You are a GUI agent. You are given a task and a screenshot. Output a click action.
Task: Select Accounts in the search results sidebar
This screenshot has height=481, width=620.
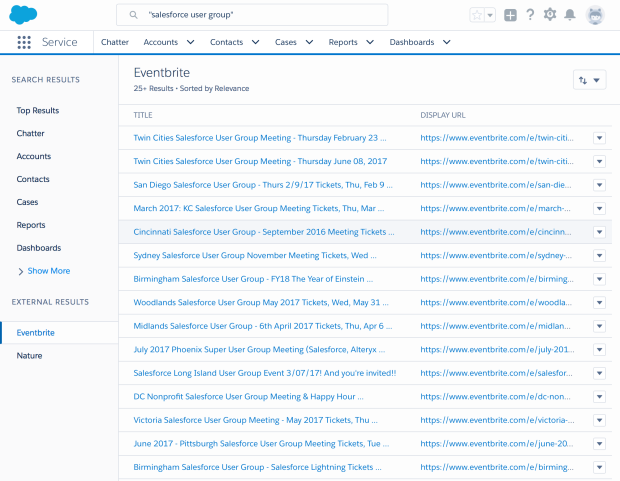(x=34, y=156)
